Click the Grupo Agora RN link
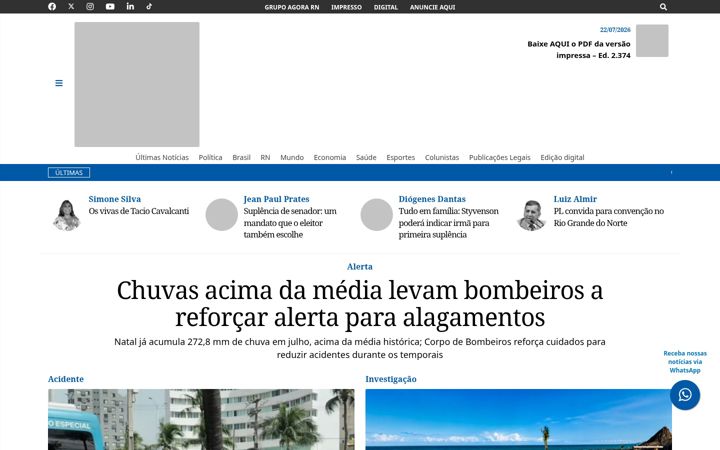720x450 pixels. coord(292,7)
